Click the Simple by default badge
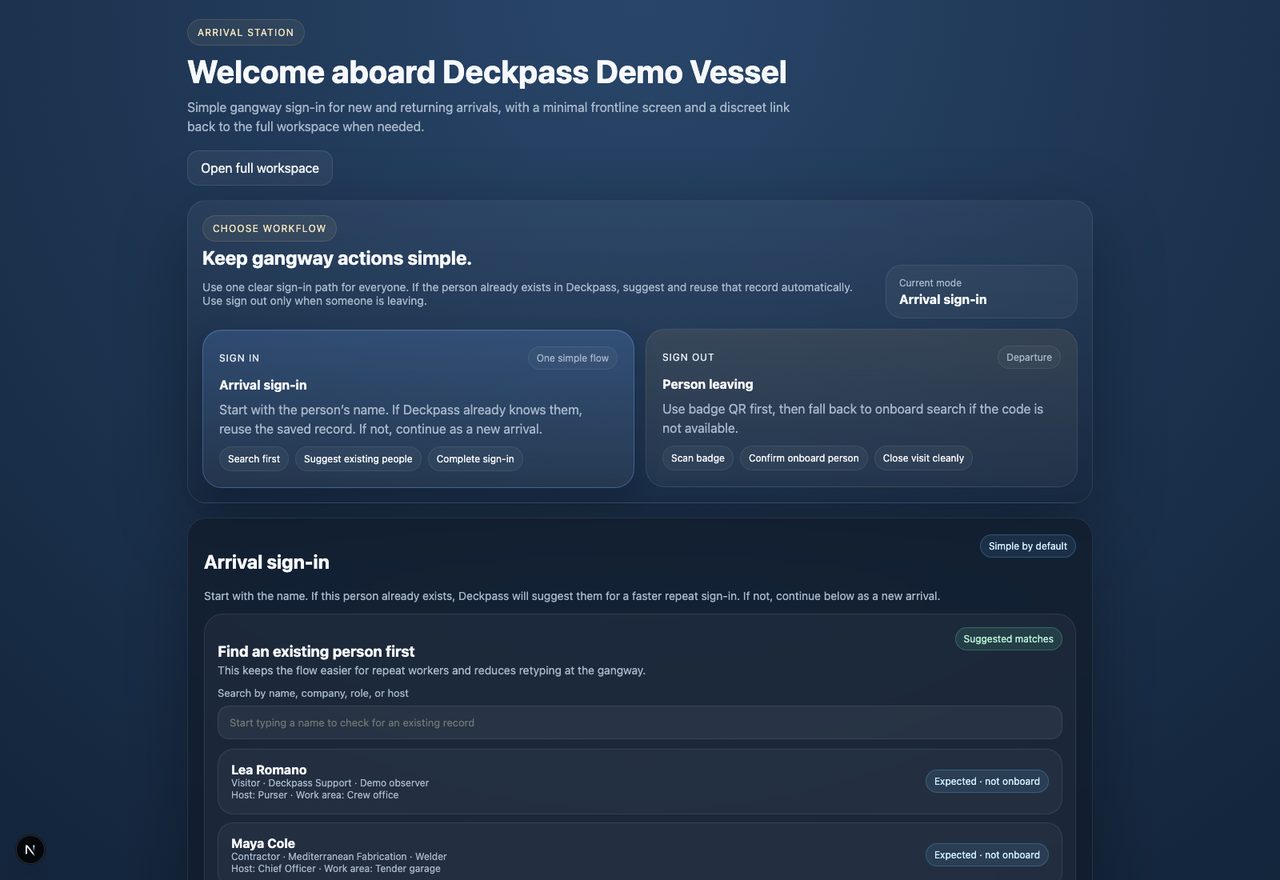Viewport: 1280px width, 880px height. [1028, 546]
